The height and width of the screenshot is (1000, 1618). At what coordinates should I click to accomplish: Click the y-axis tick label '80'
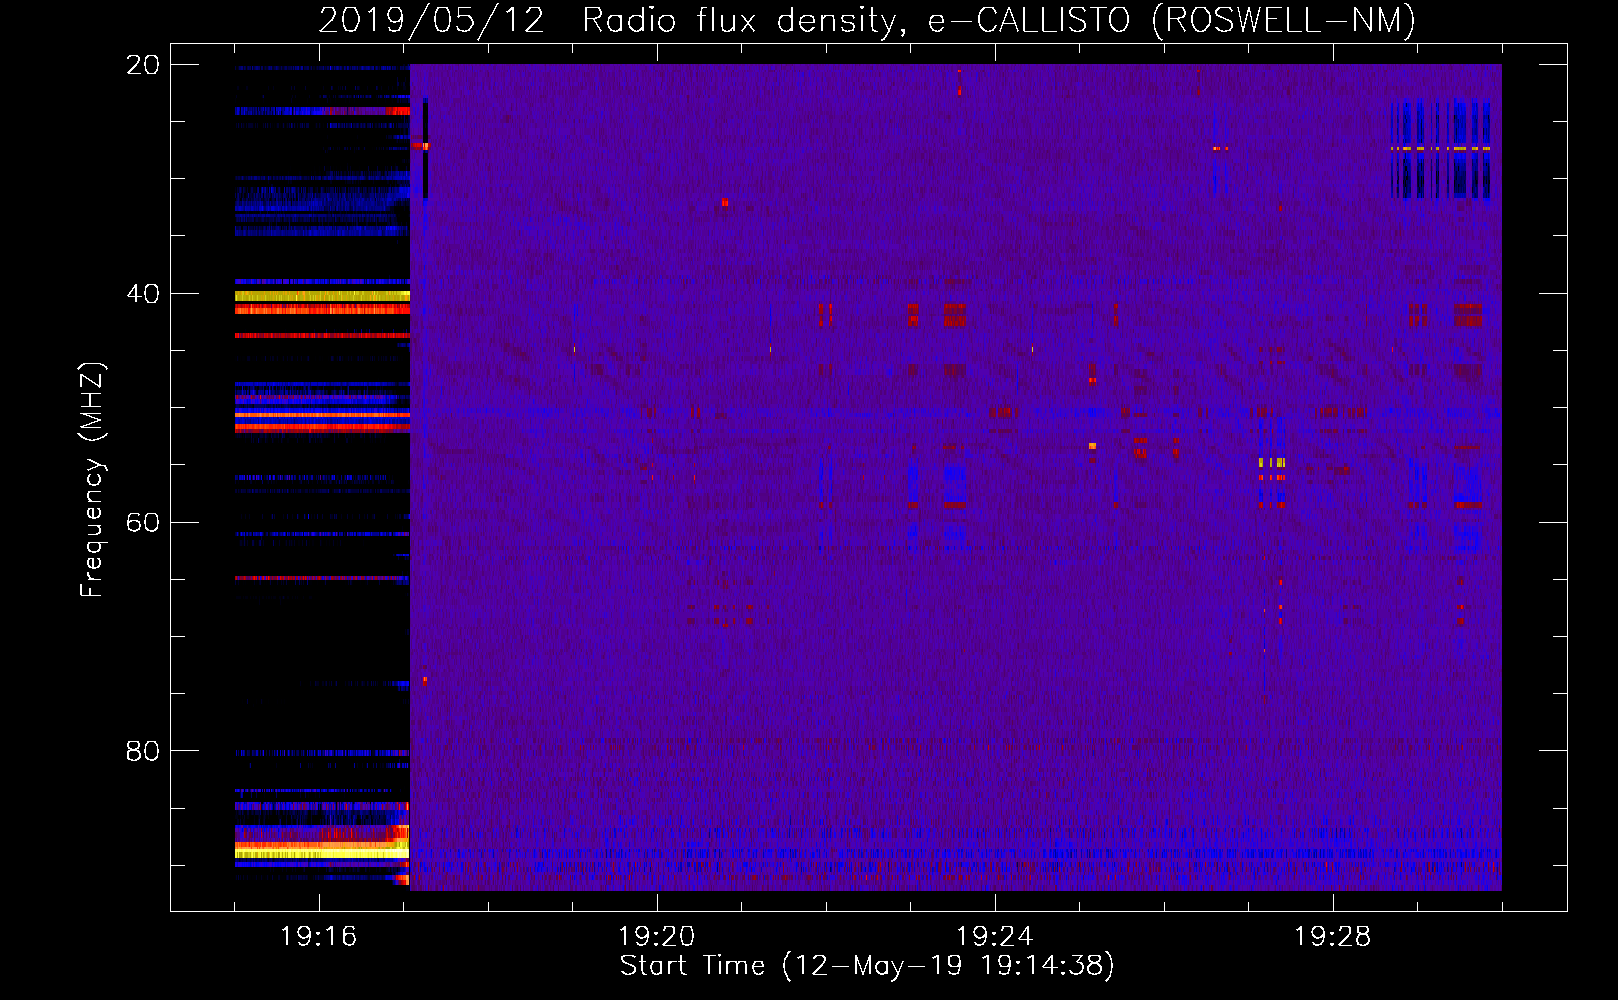[143, 751]
